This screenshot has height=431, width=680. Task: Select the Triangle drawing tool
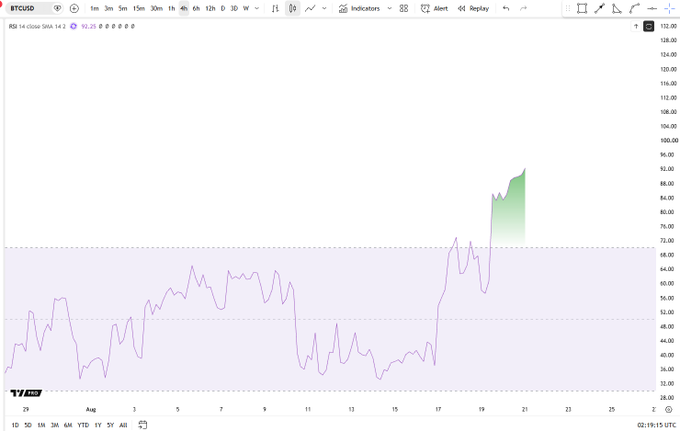[617, 8]
